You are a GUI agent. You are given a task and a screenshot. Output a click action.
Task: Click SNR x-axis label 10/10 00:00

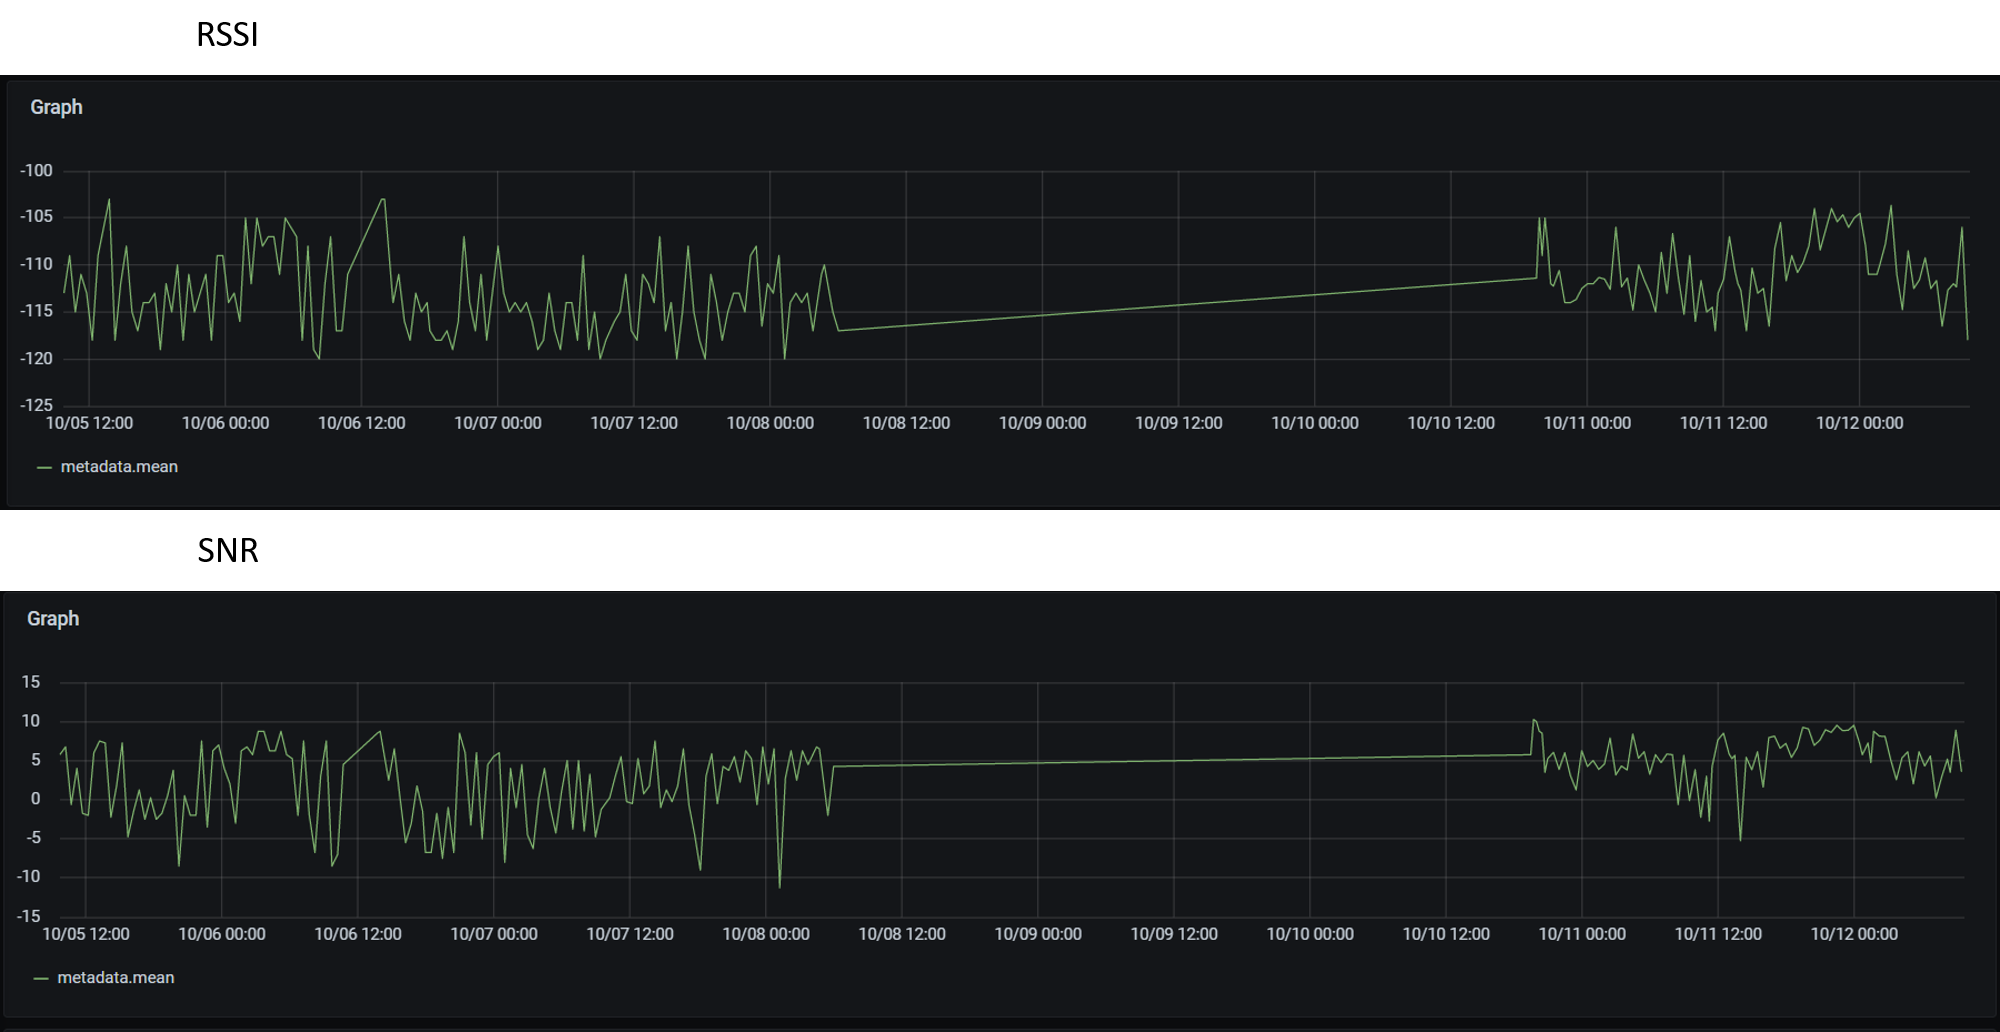(1310, 934)
